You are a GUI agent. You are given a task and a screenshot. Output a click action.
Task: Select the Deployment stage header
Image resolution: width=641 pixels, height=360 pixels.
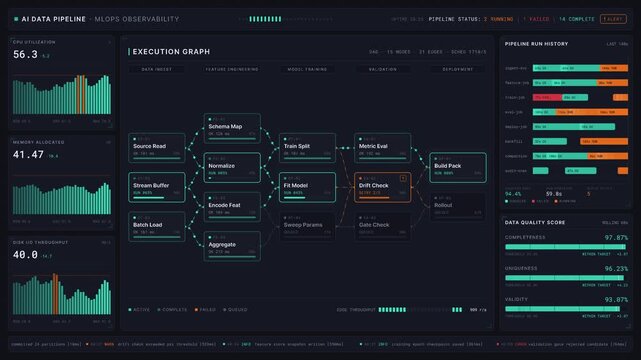[x=457, y=69]
